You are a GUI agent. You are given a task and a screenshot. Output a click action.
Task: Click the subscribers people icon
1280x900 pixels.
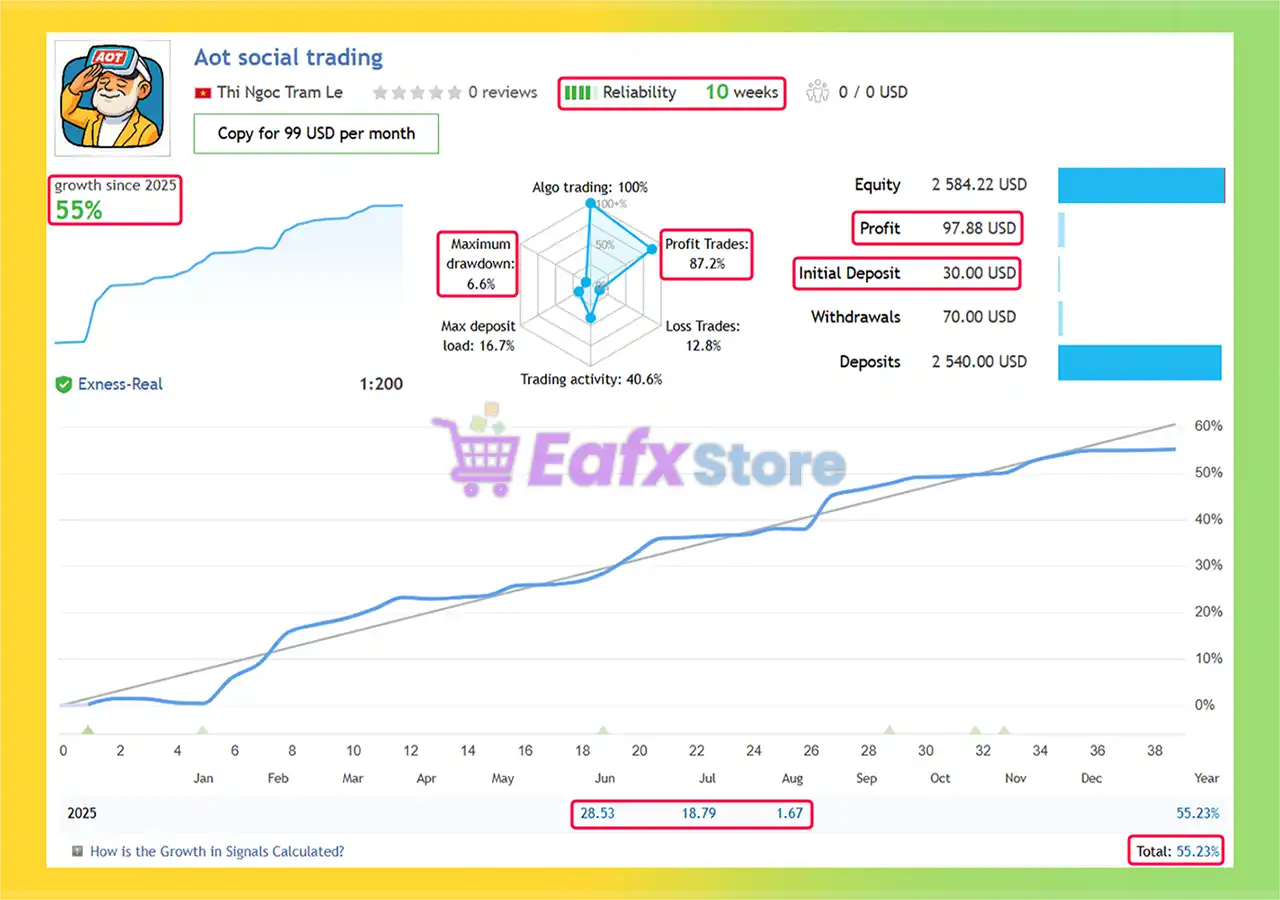[818, 92]
